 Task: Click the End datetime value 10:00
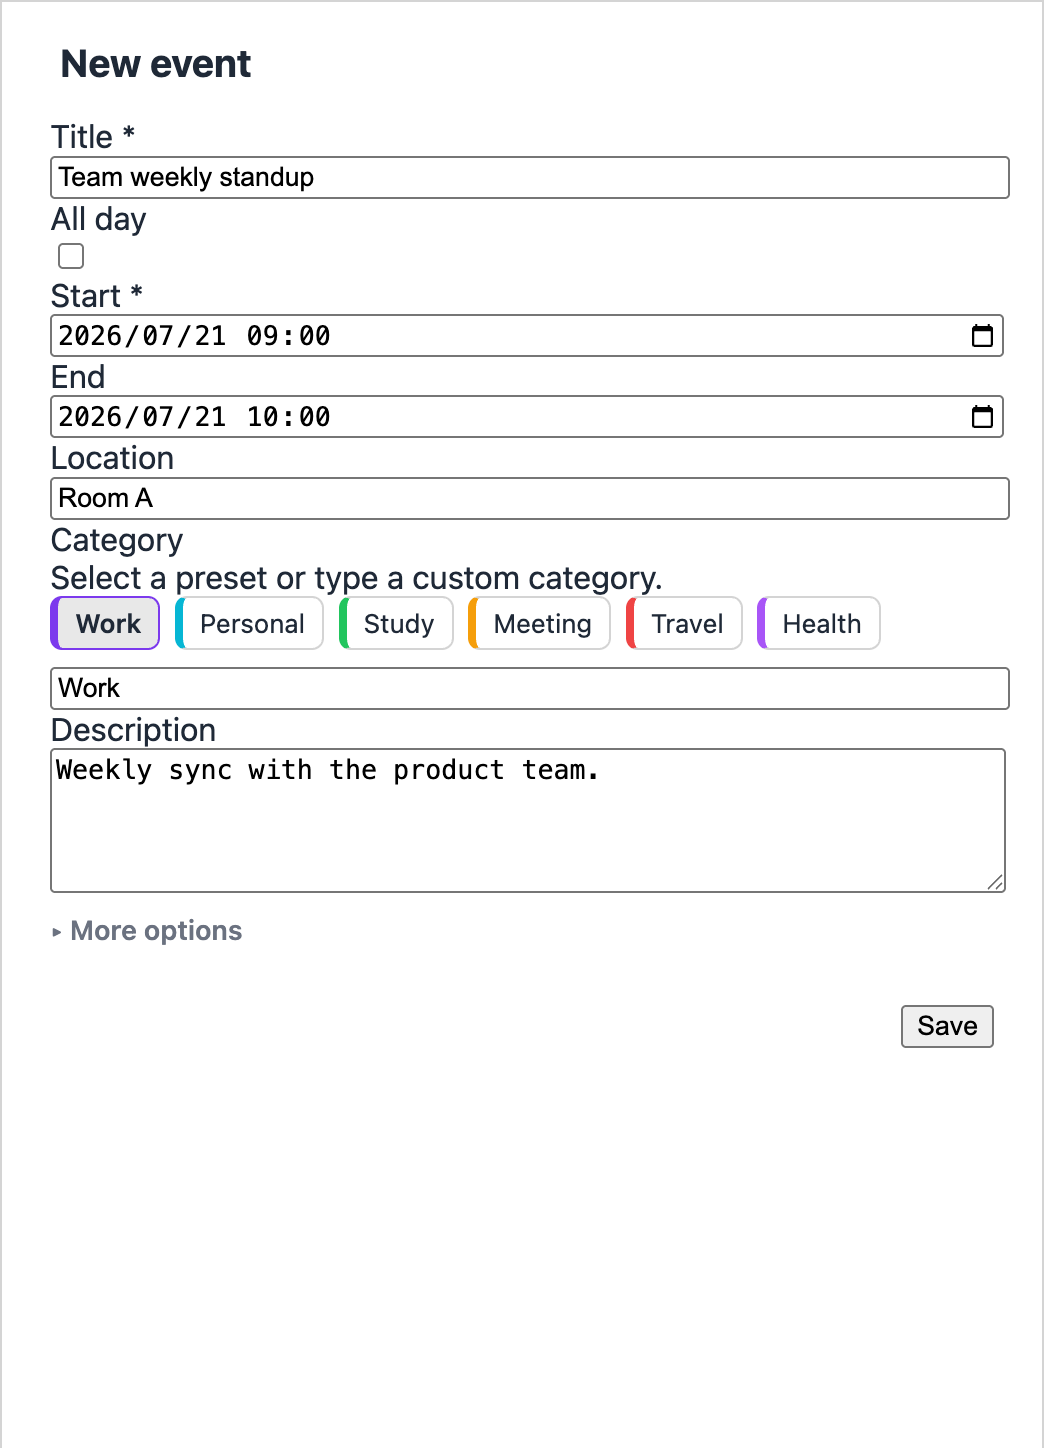pos(288,417)
